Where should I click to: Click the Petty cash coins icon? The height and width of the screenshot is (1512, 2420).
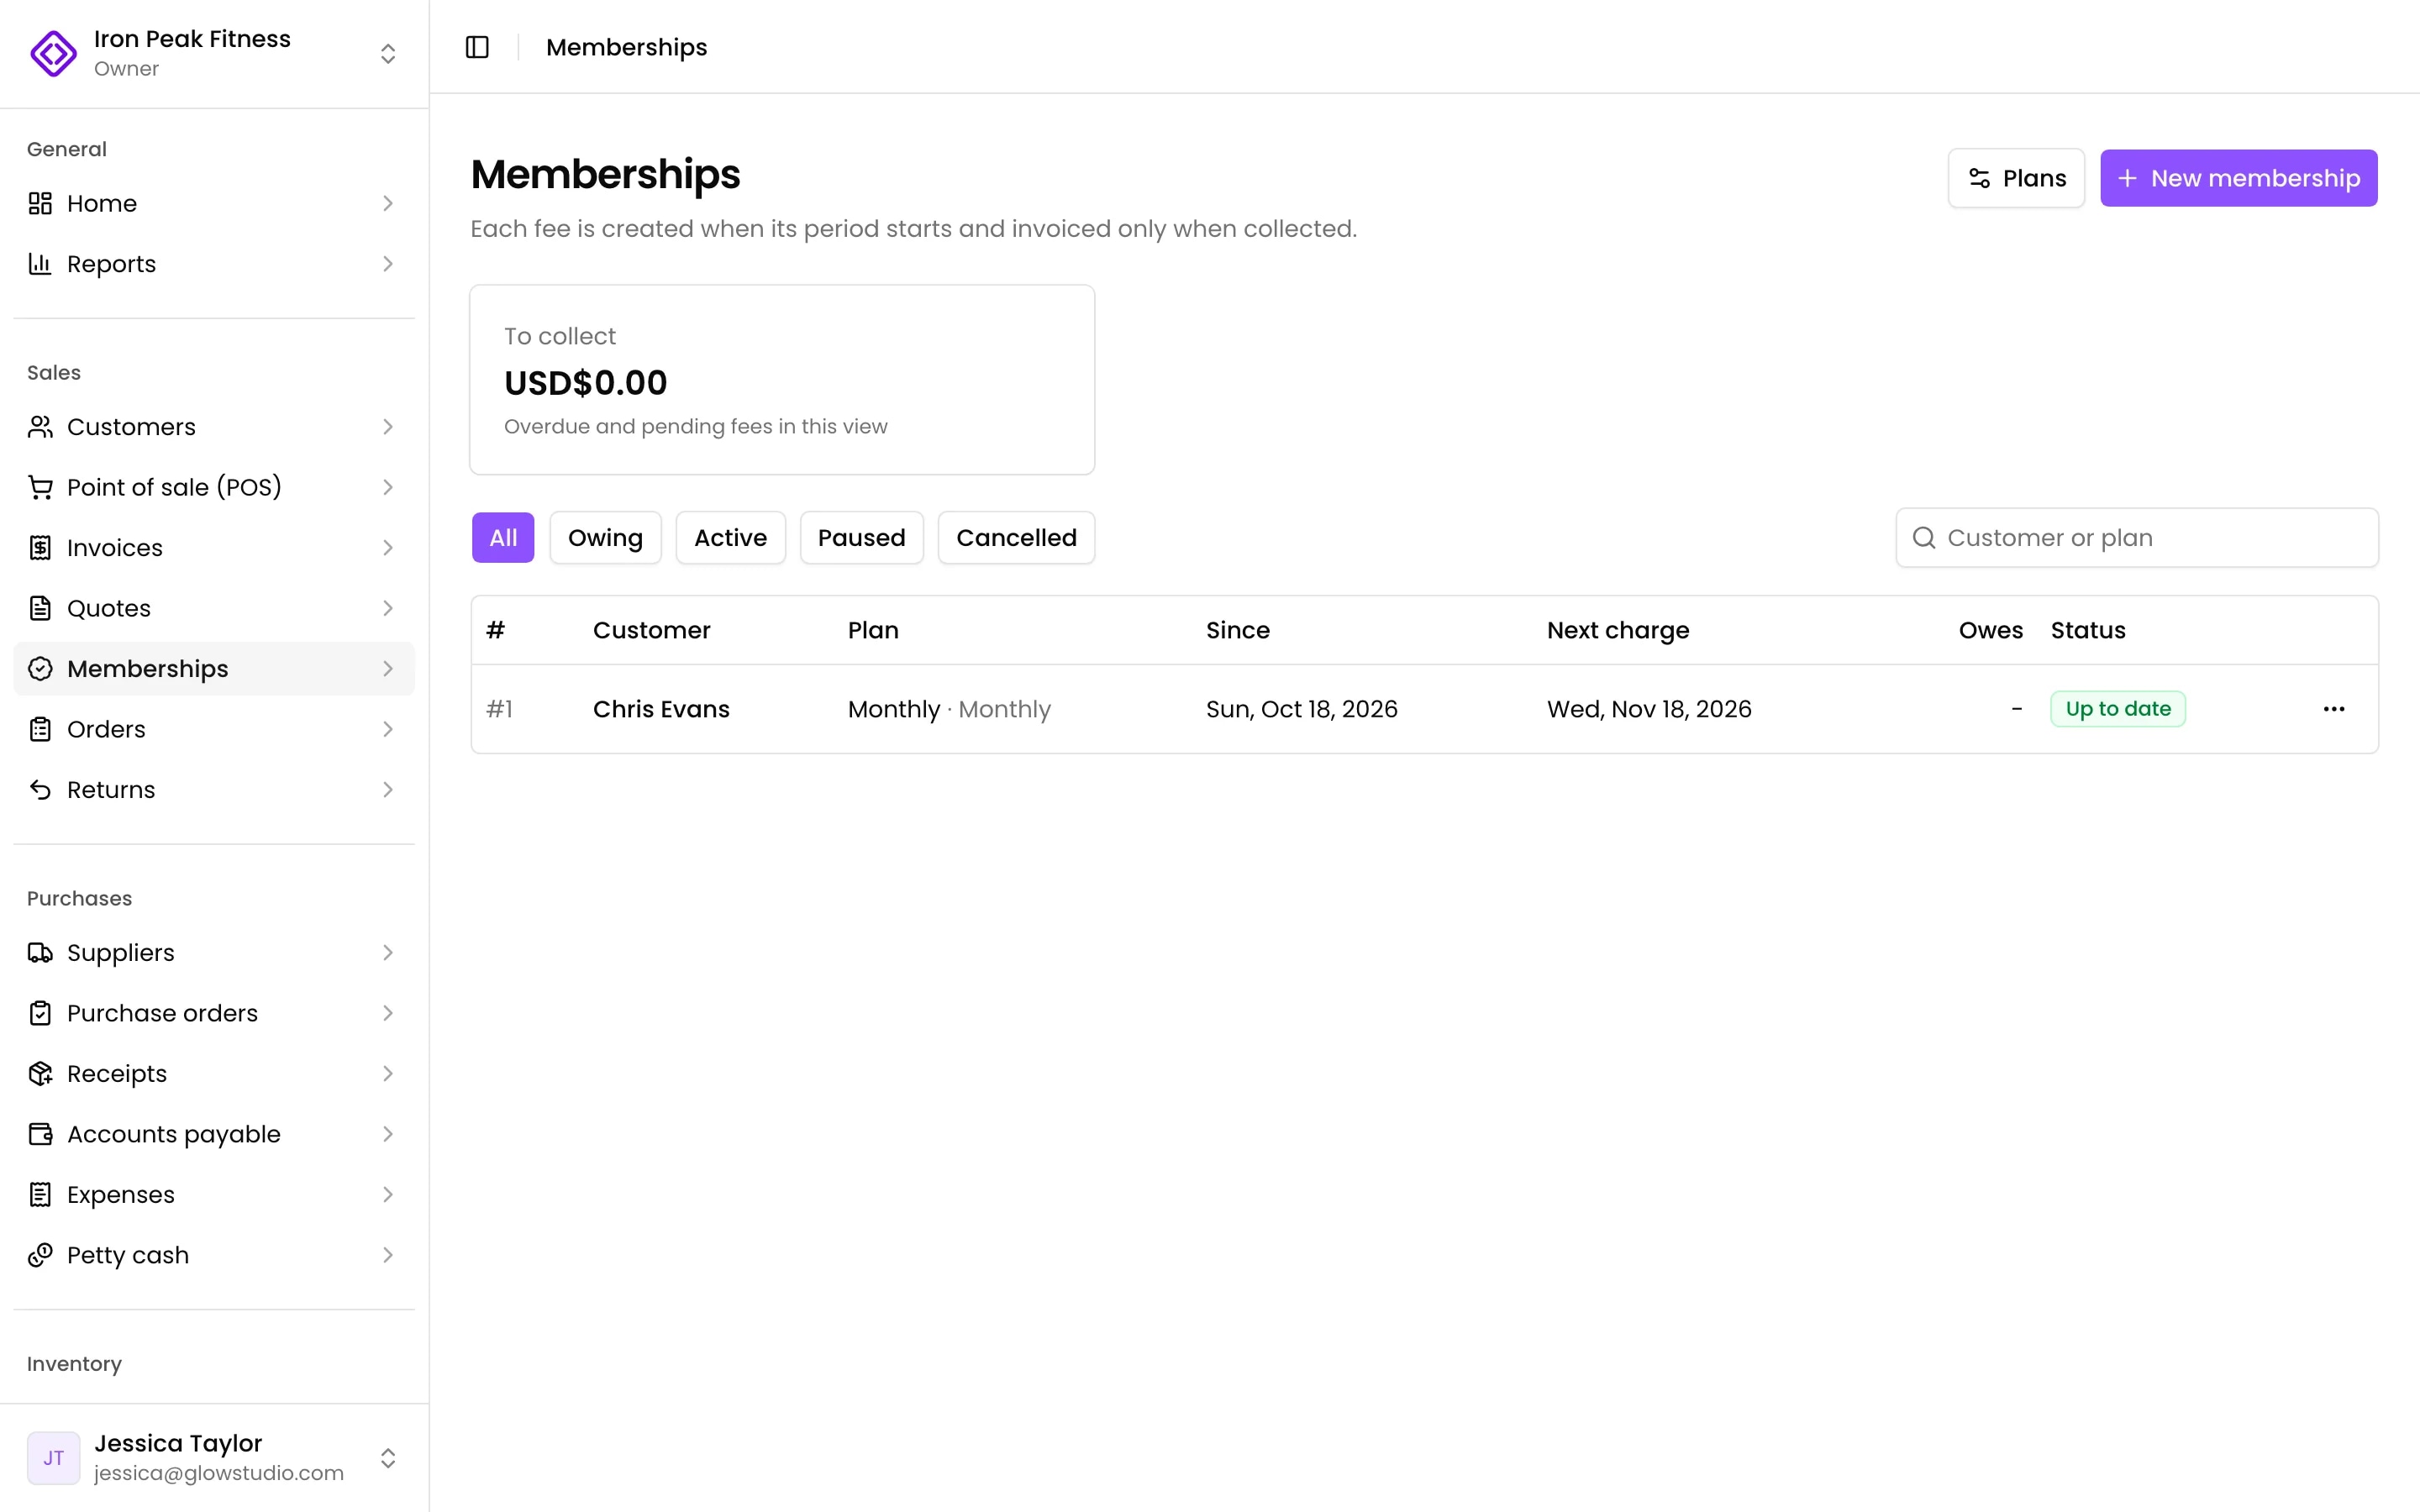40,1255
